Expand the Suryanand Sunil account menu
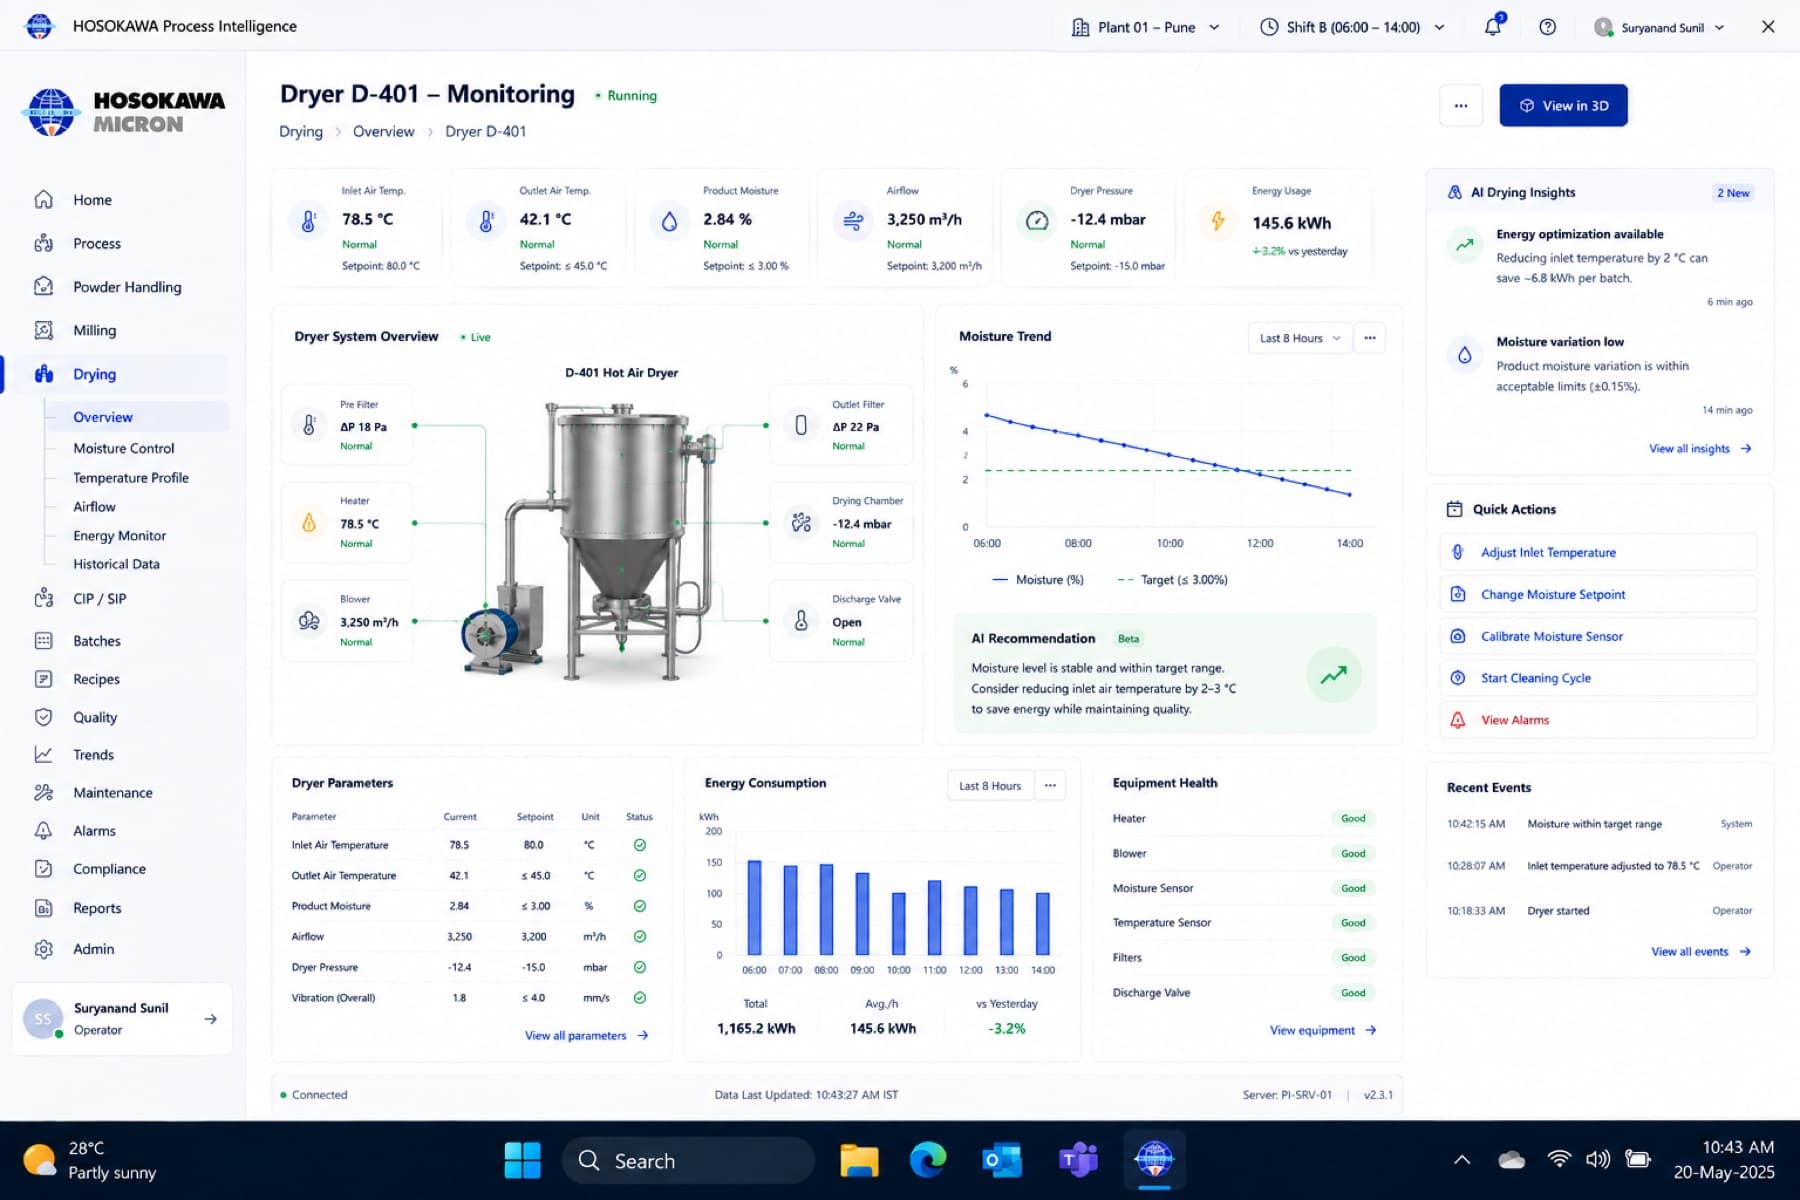Viewport: 1800px width, 1200px height. click(1660, 27)
